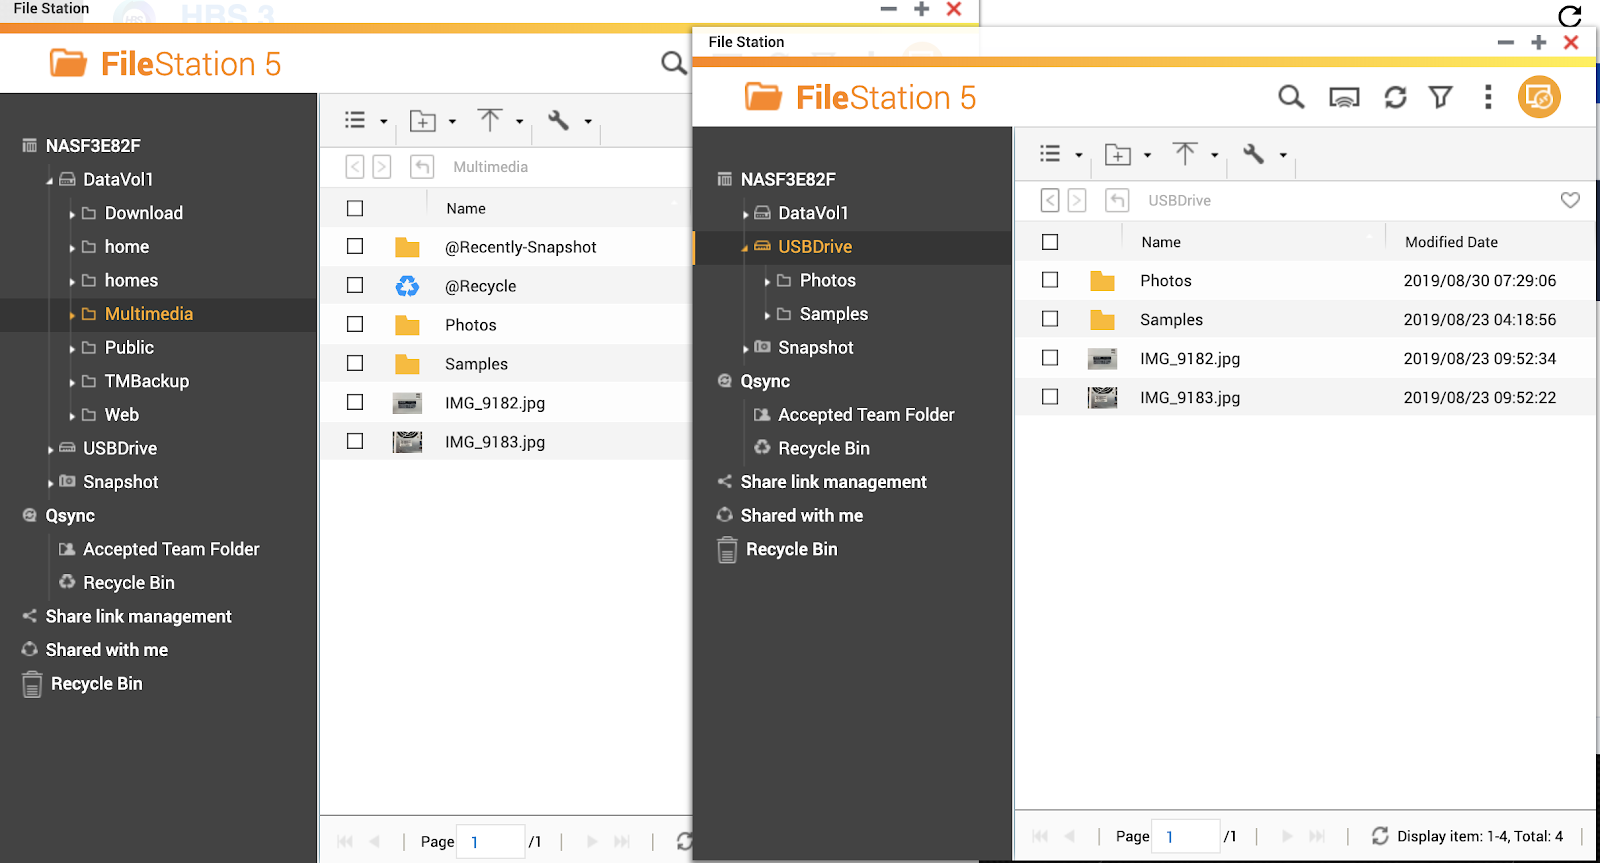Tick the select-all checkbox in Multimedia list header
The height and width of the screenshot is (863, 1600).
tap(355, 208)
